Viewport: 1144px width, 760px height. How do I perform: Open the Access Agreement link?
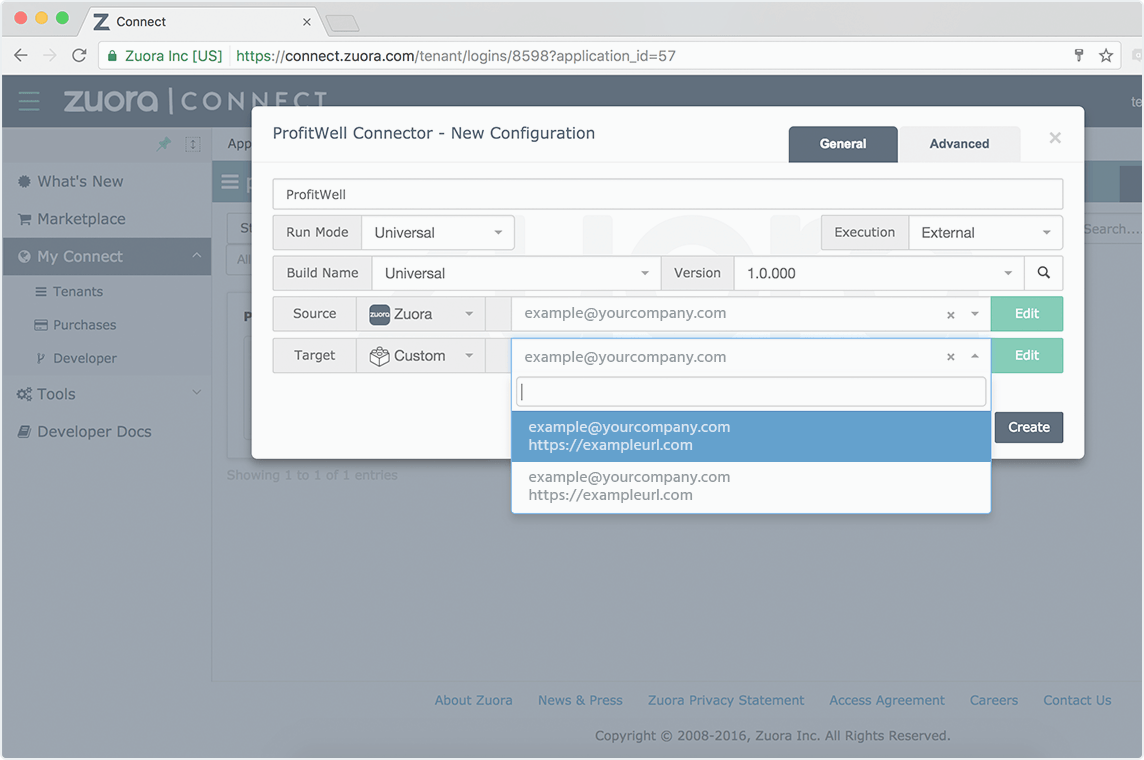pos(886,700)
